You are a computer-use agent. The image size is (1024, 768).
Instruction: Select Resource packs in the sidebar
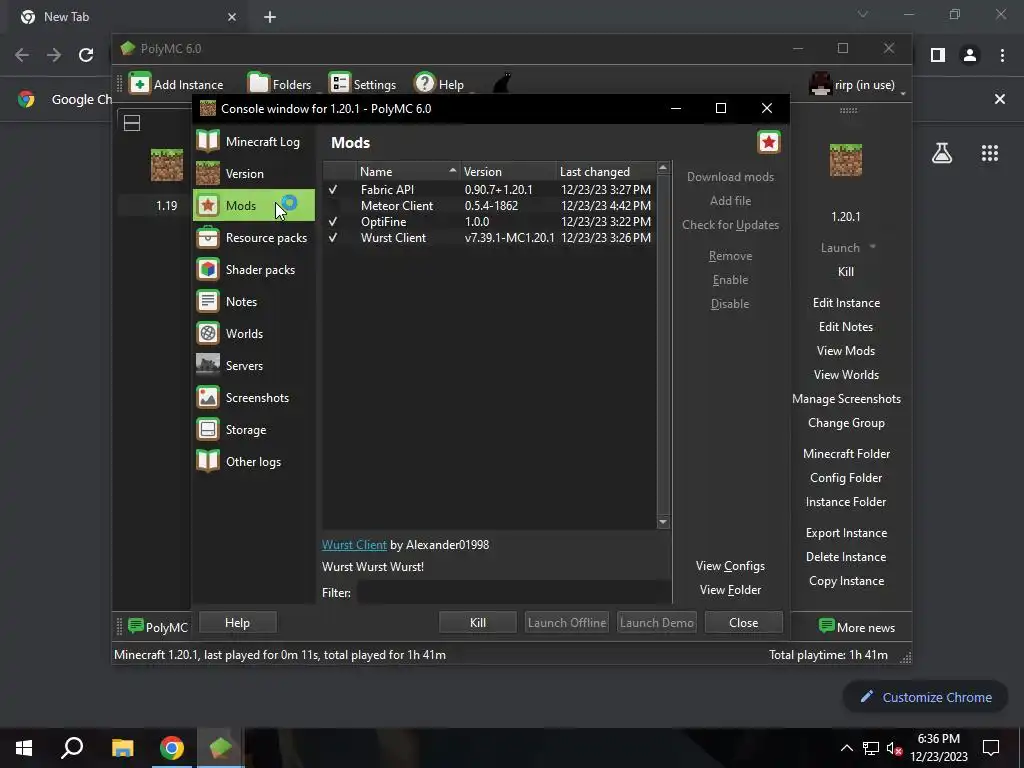[254, 238]
